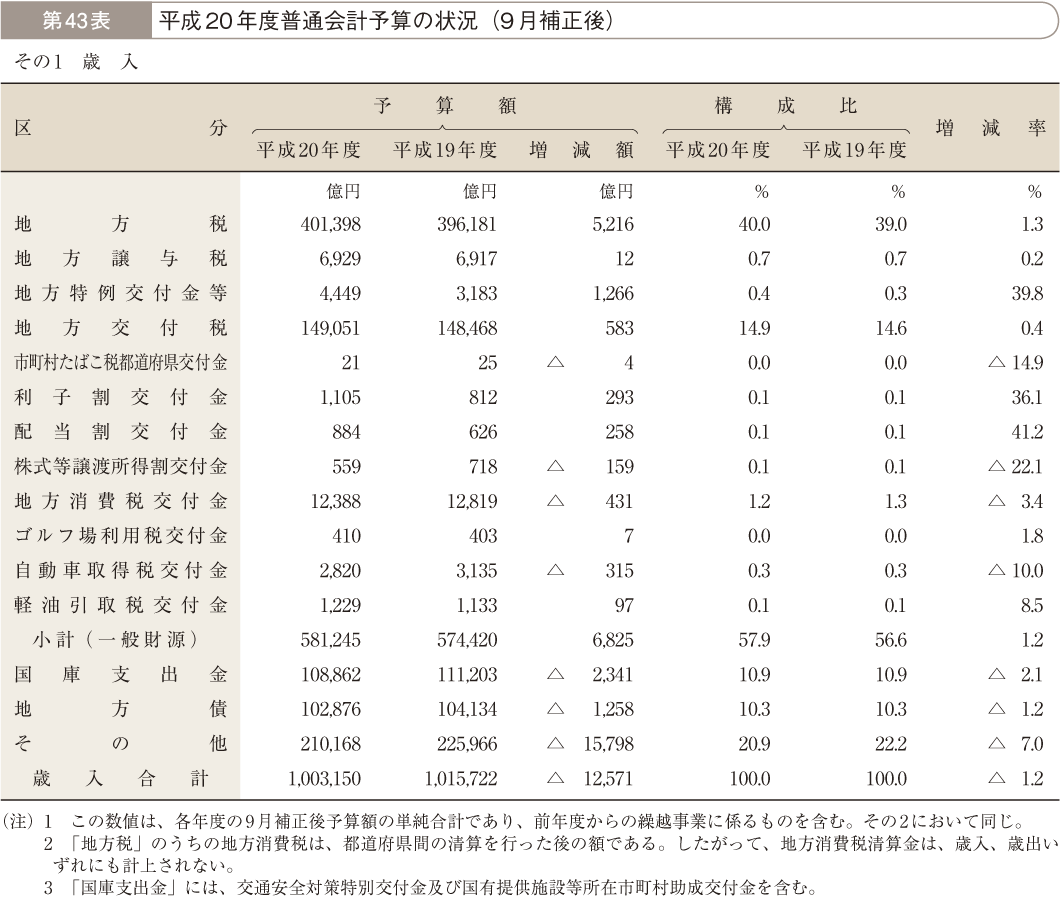Click the triangle marker before 2,341 in 国庫支出金 row
This screenshot has height=899, width=1060.
tap(555, 674)
